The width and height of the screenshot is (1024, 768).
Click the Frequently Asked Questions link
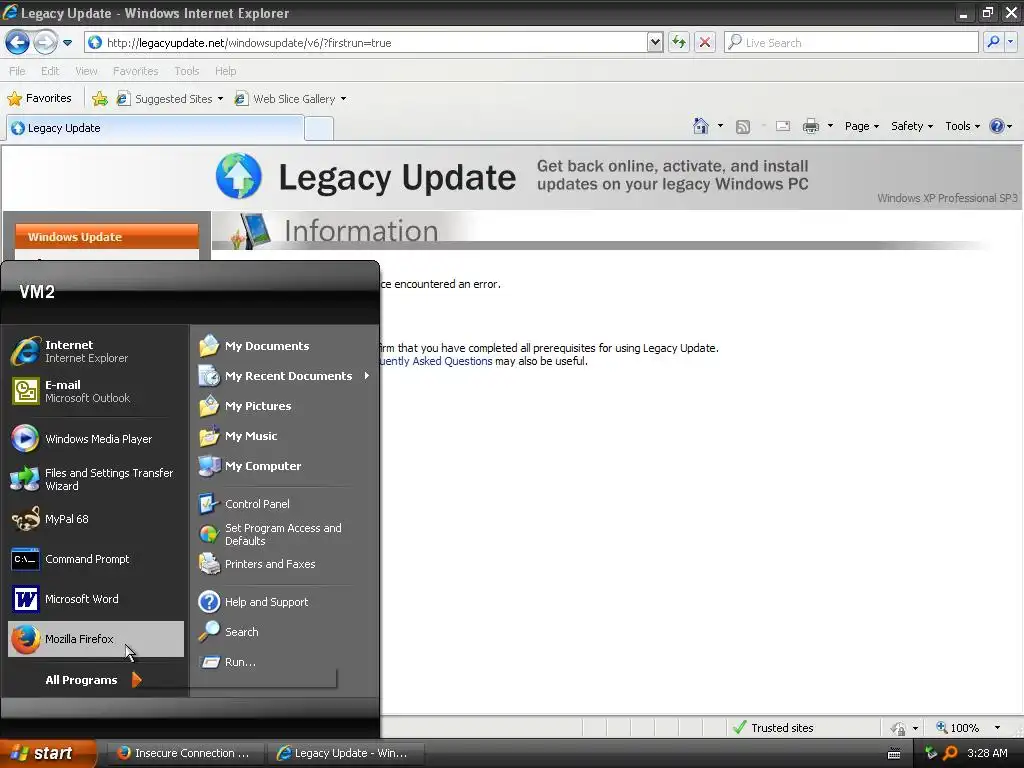click(435, 361)
